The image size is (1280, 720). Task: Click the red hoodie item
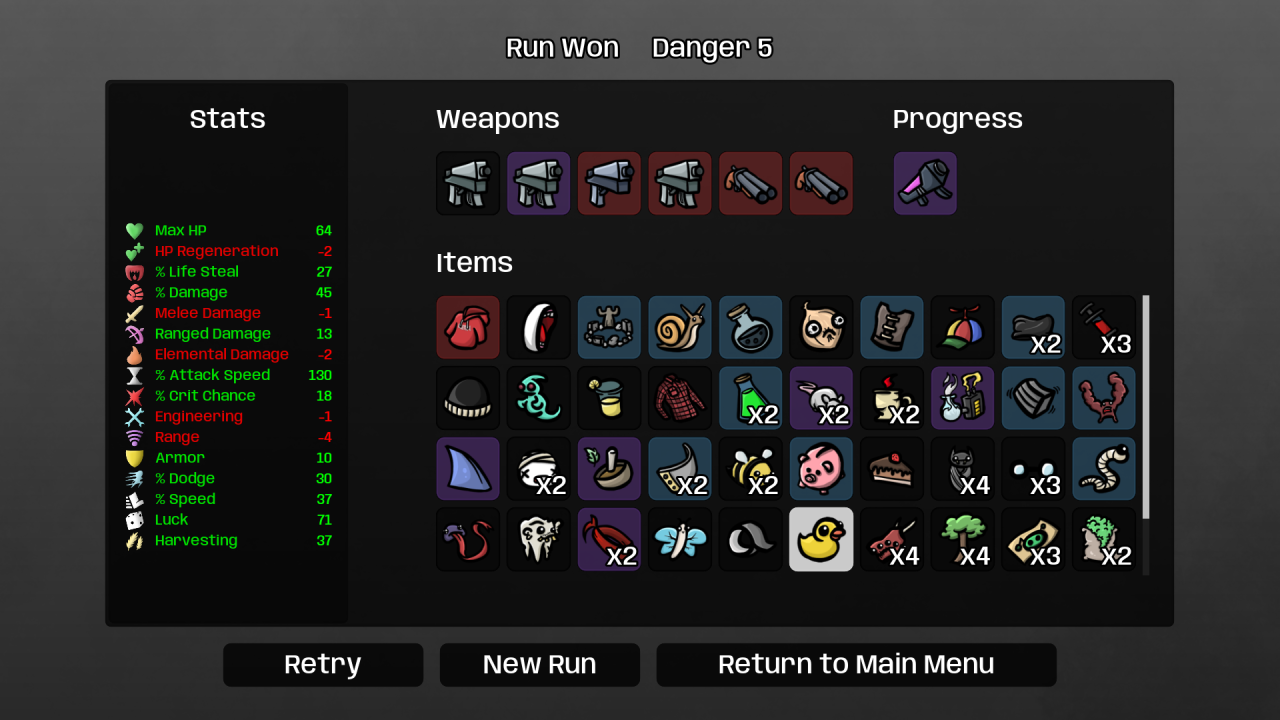tap(468, 327)
